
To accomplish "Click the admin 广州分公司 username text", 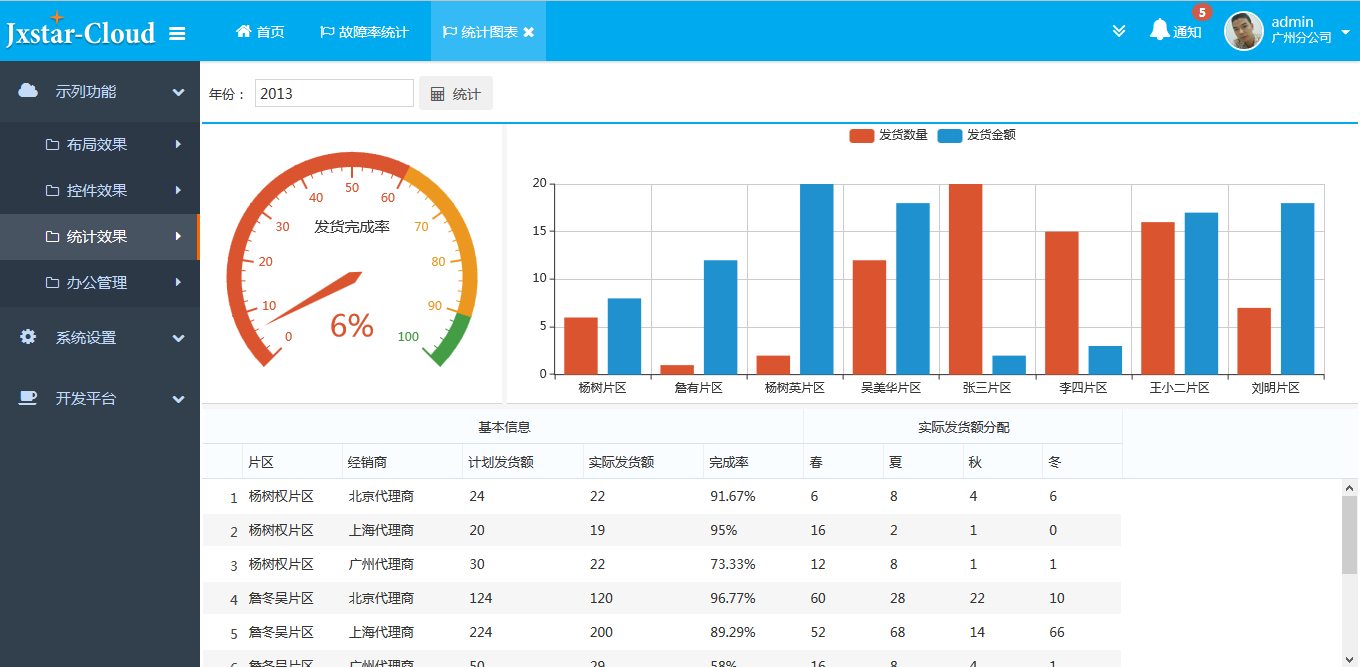I will 1301,30.
